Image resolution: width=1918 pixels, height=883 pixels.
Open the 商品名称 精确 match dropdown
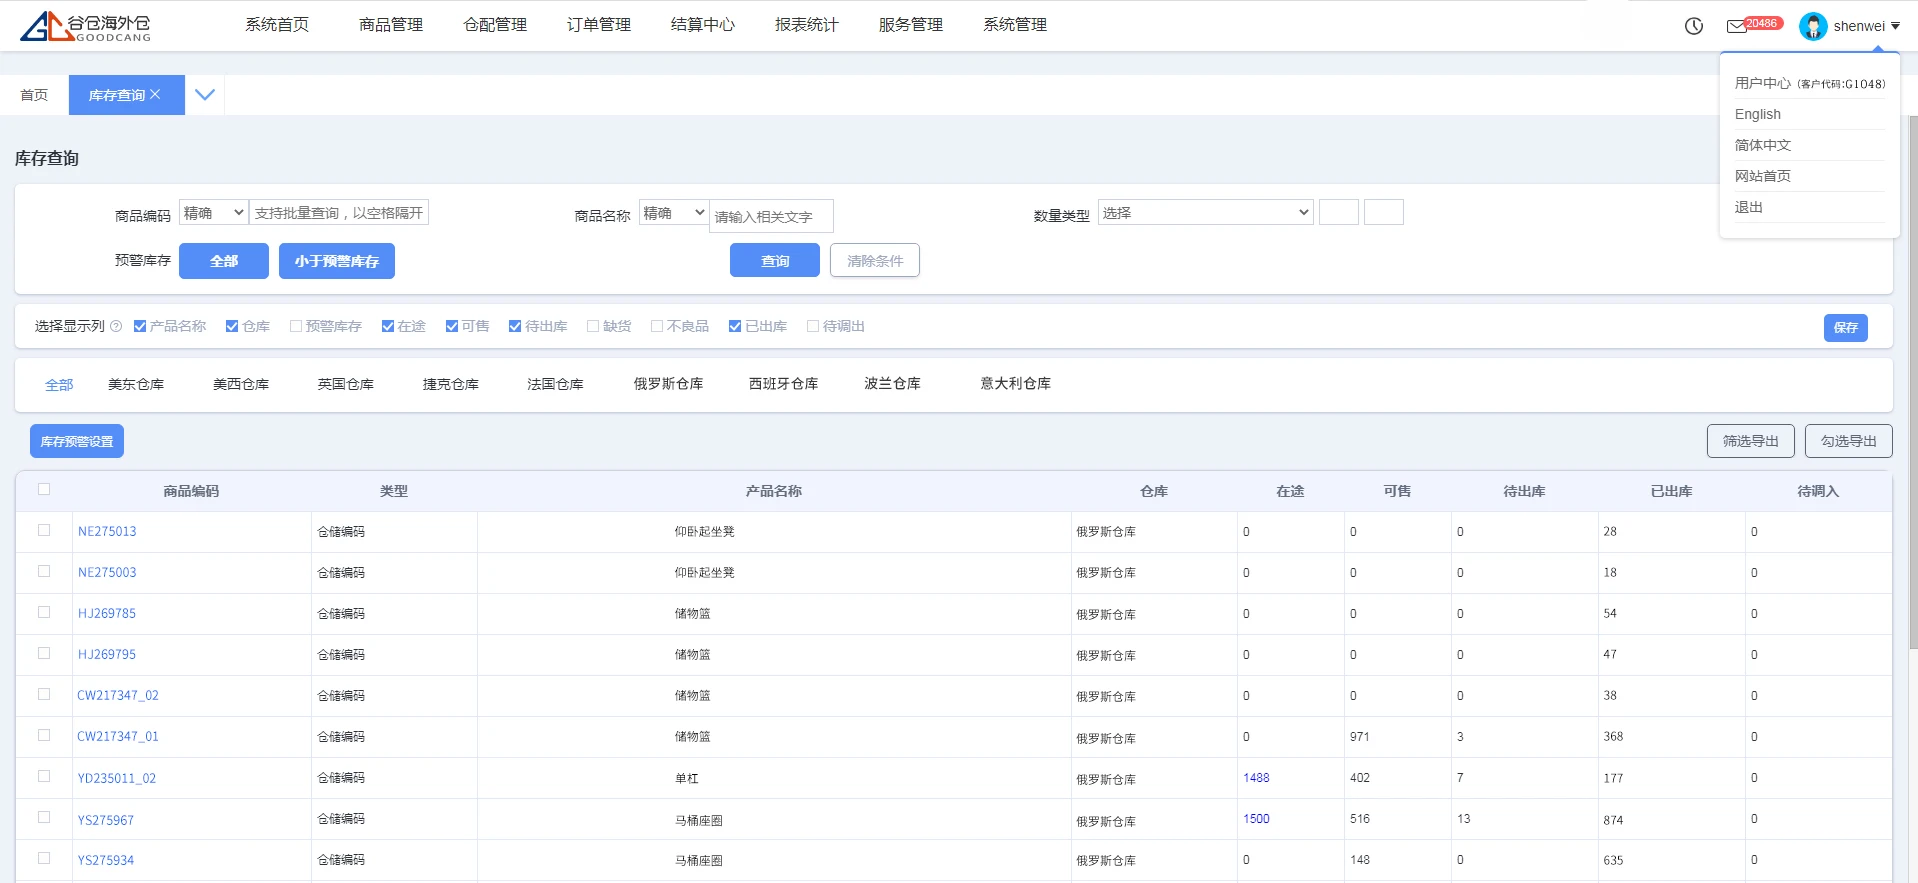pos(673,212)
